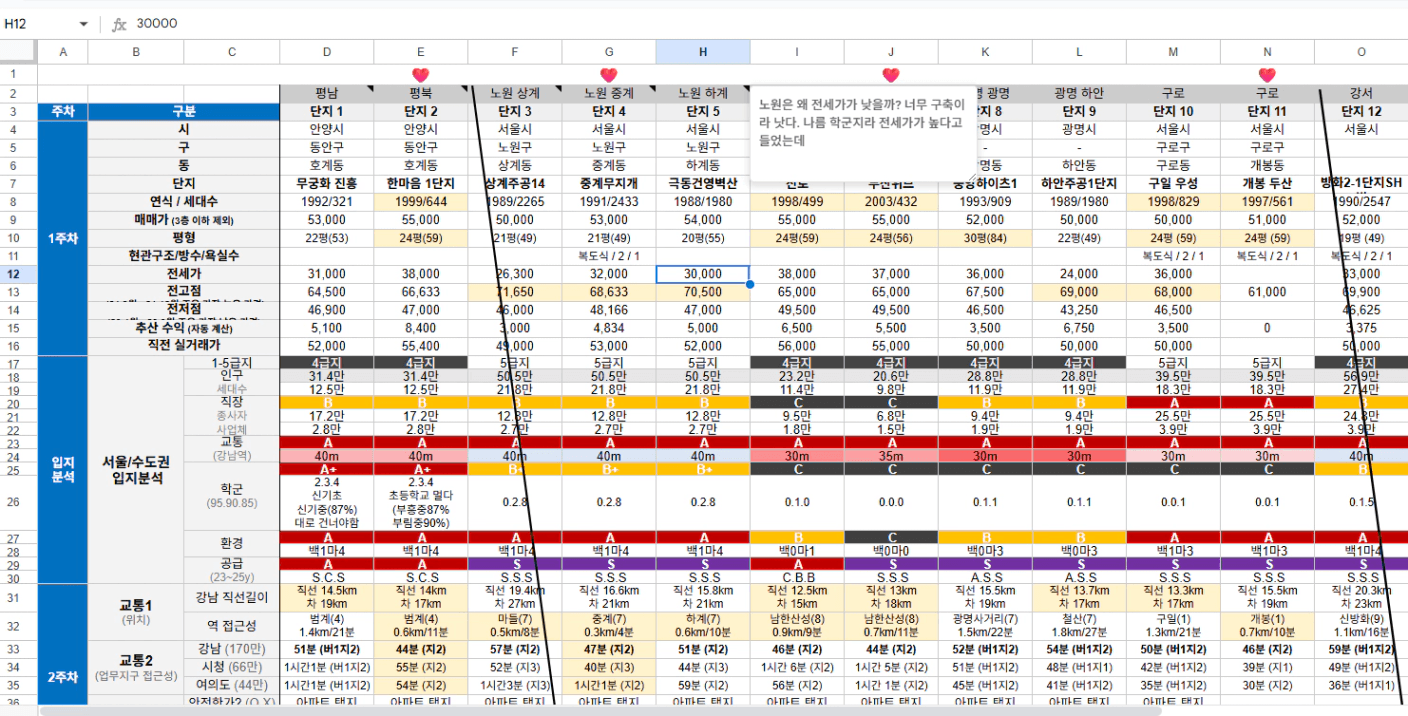Click the fx function icon
Viewport: 1408px width, 716px height.
(119, 24)
